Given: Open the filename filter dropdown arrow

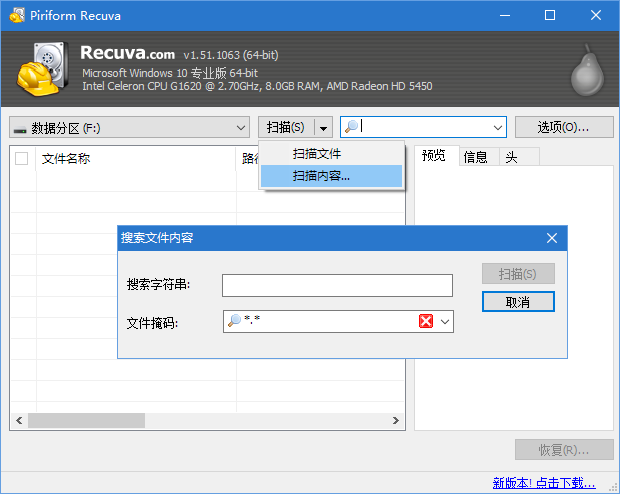Looking at the screenshot, I should coord(498,127).
